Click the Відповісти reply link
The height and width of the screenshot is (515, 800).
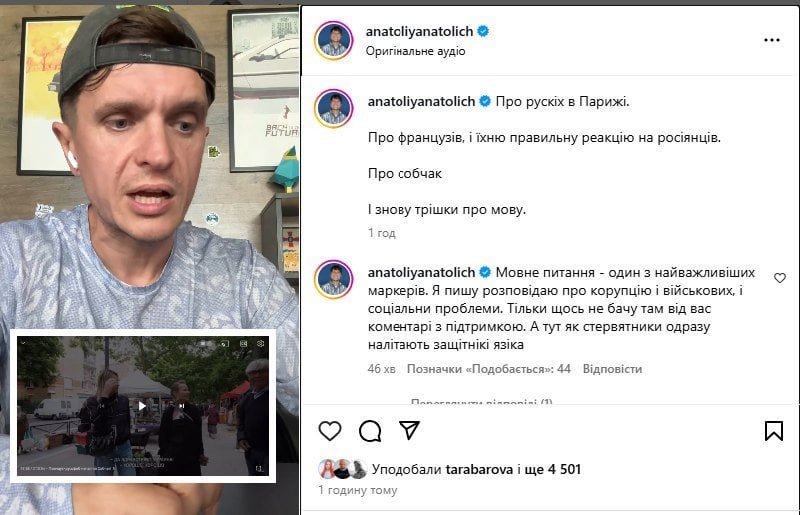(x=612, y=369)
